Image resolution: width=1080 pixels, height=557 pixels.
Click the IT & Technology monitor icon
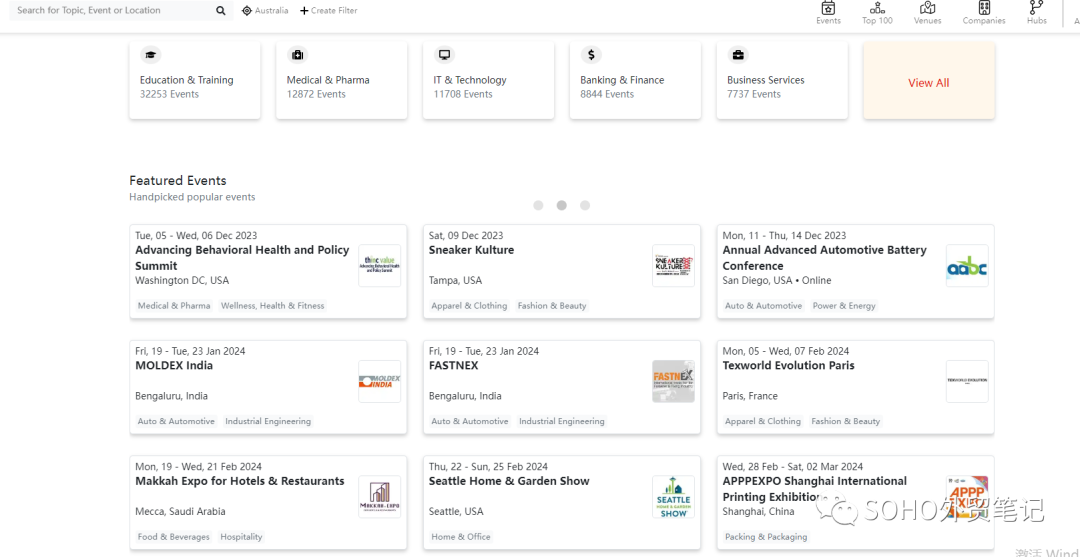[x=445, y=55]
